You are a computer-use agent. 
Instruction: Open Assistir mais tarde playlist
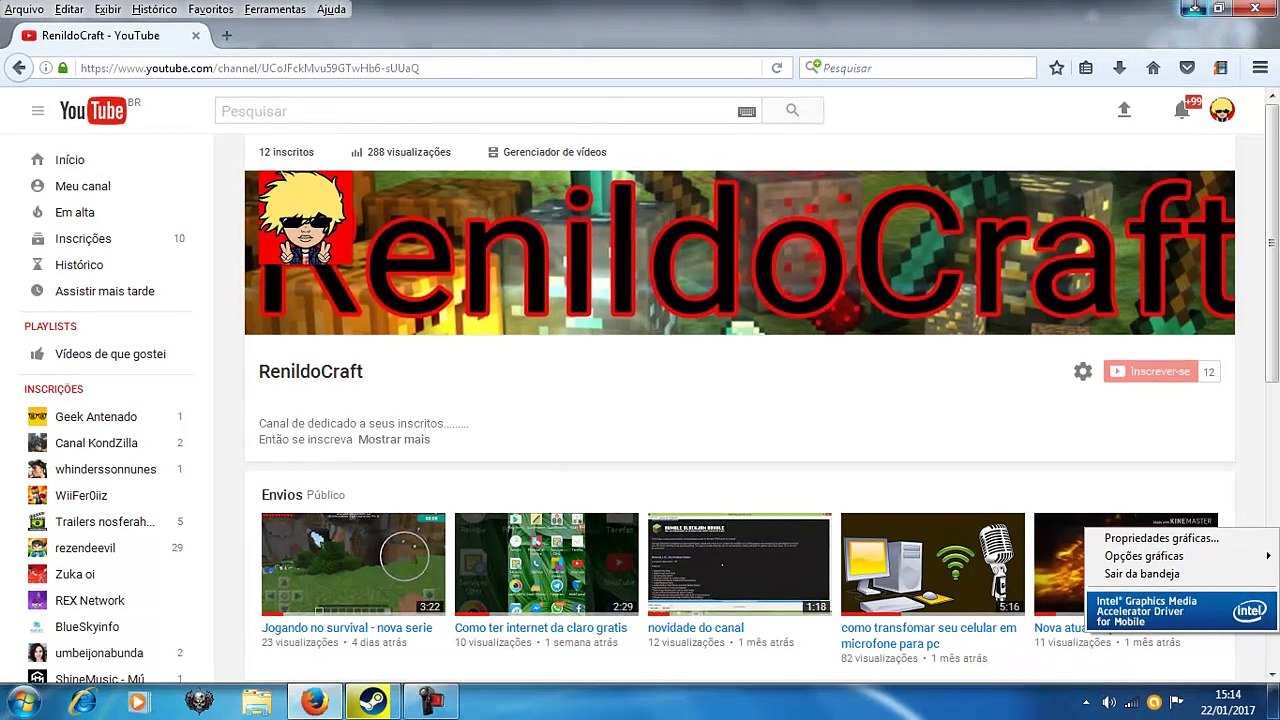tap(107, 291)
